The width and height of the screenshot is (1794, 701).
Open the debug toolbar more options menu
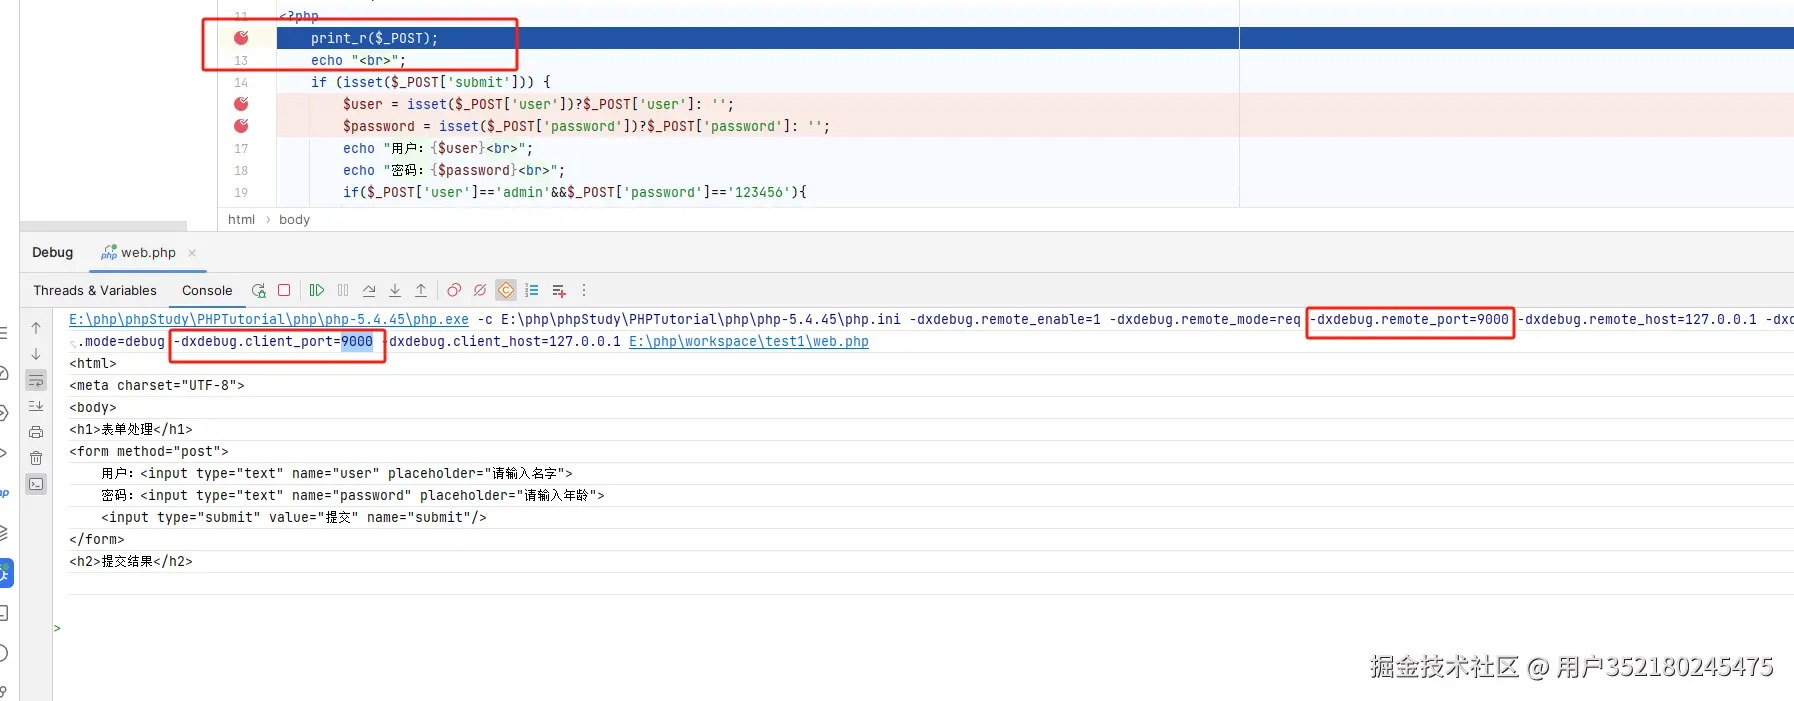pos(584,291)
